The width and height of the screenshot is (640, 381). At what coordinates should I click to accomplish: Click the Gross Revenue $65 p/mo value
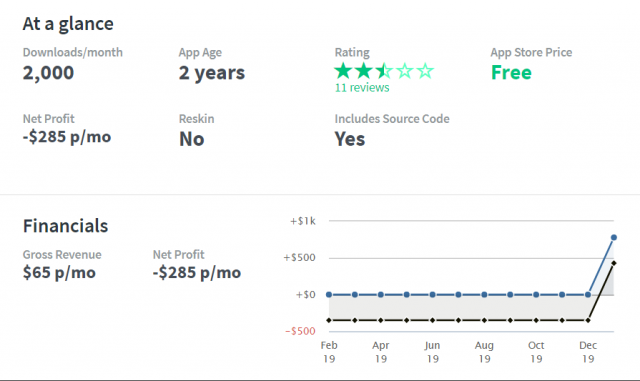click(x=59, y=272)
